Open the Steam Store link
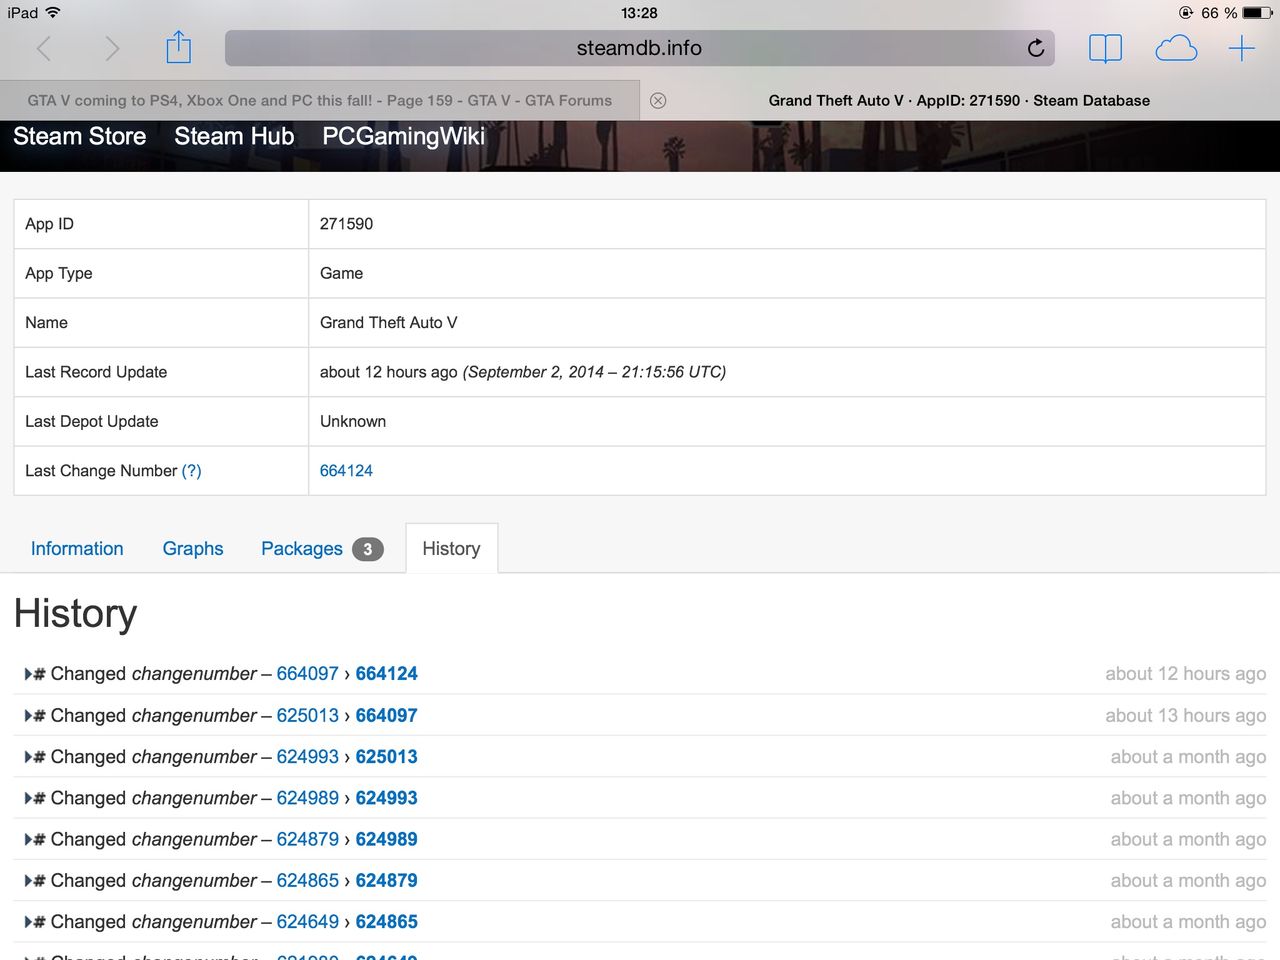Image resolution: width=1280 pixels, height=960 pixels. 79,136
